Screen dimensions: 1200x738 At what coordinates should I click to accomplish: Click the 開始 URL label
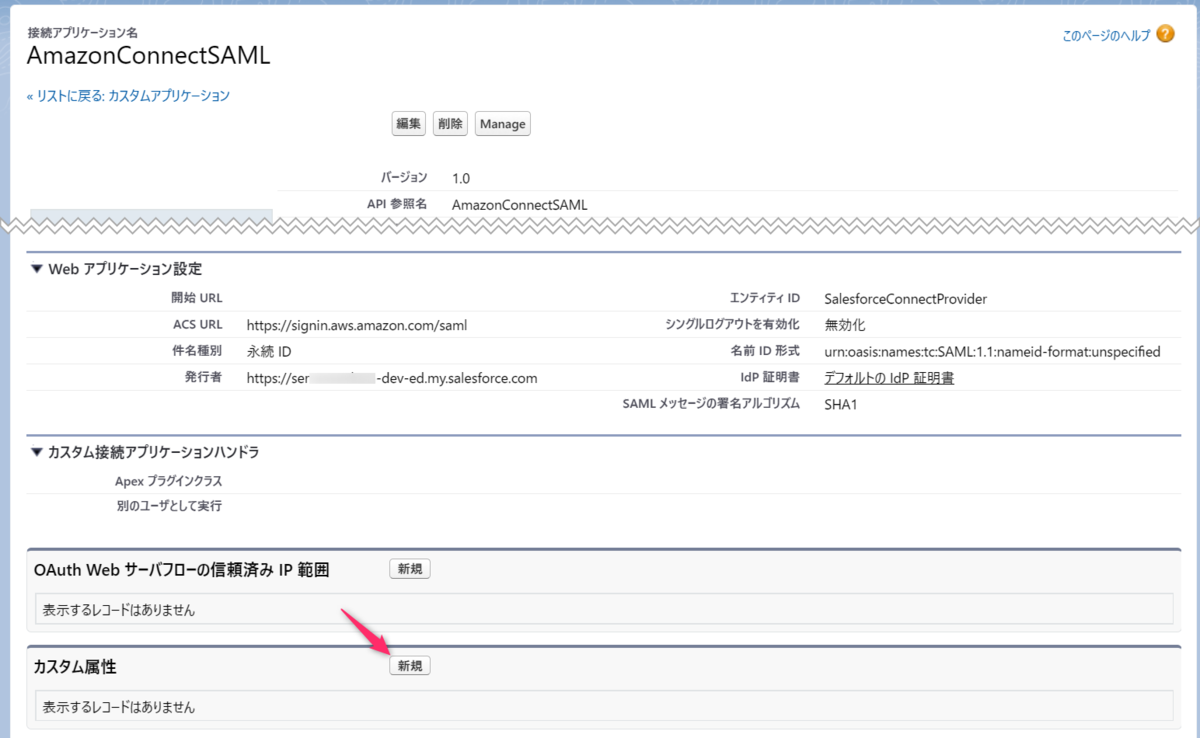coord(197,298)
